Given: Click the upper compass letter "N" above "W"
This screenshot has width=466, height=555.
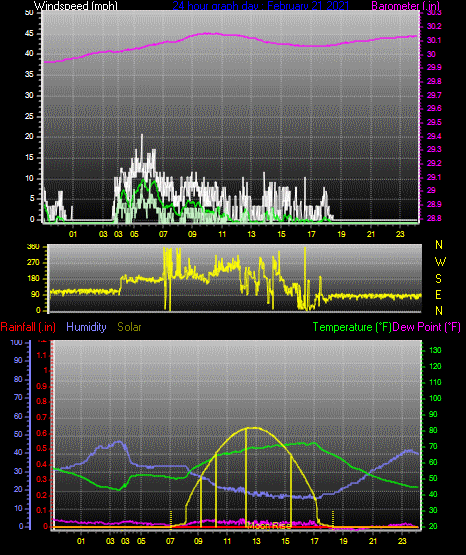Looking at the screenshot, I should 439,245.
